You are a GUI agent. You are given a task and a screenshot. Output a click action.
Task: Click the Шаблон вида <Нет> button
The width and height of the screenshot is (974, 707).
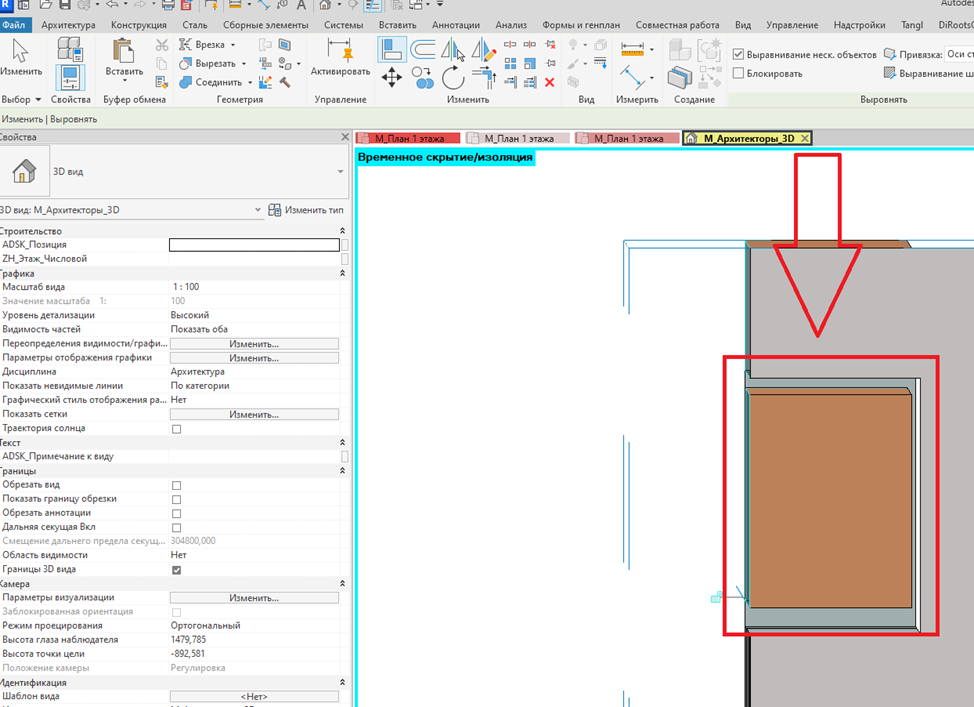pos(254,697)
